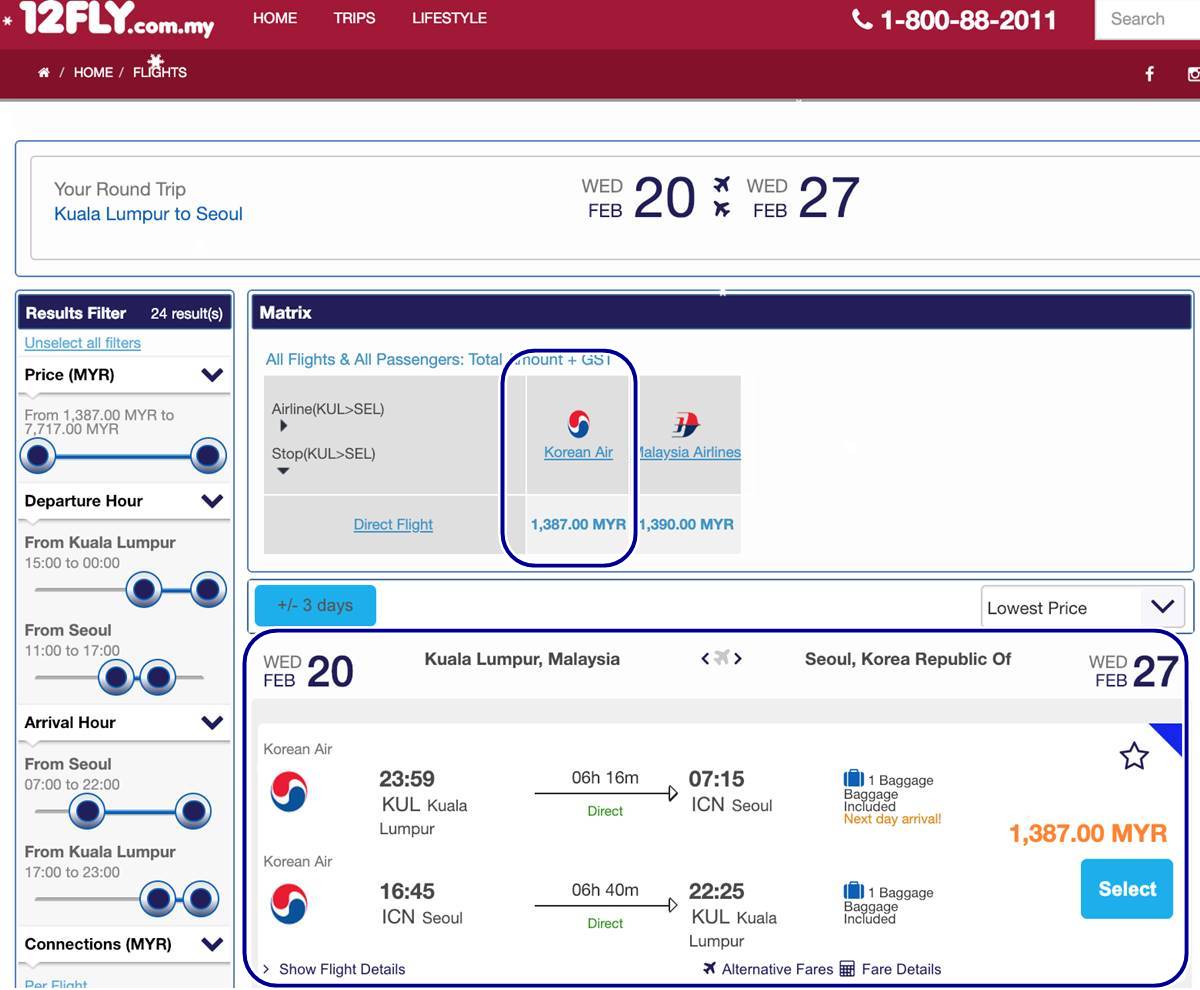Viewport: 1200px width, 990px height.
Task: Click the orange 1,387.00 MYR price
Action: pyautogui.click(x=1088, y=833)
